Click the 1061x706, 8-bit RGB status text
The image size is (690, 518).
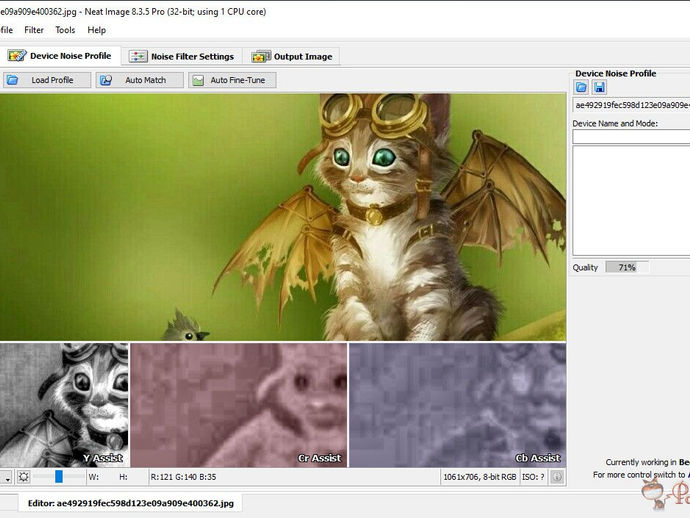click(480, 477)
